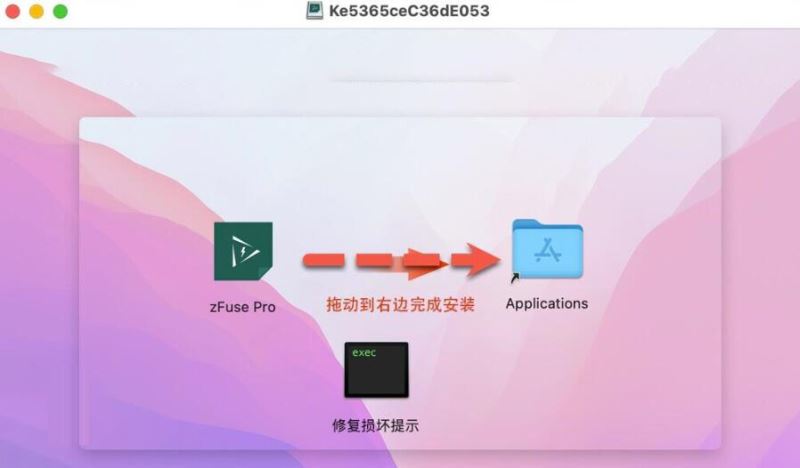Select the zFuse Pro app icon
Viewport: 800px width, 468px height.
pyautogui.click(x=243, y=251)
